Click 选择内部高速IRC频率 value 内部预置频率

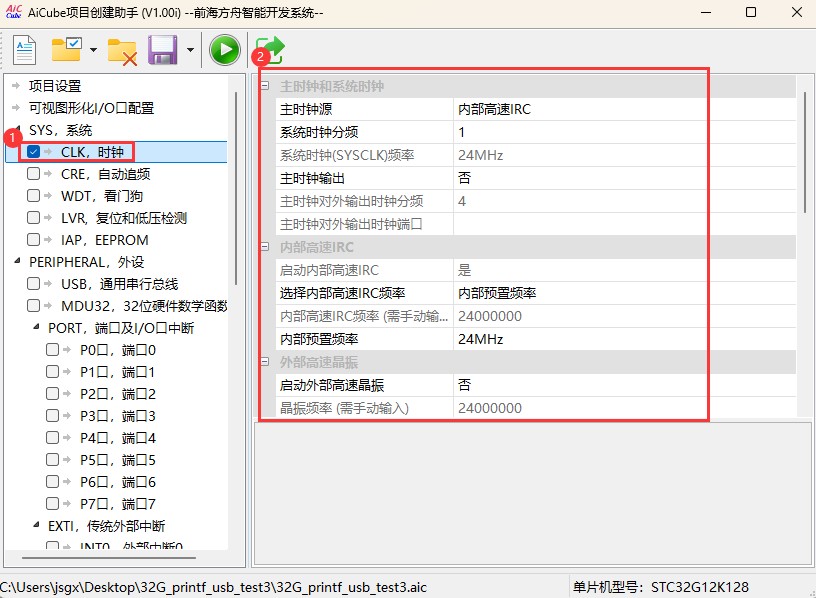pos(624,293)
